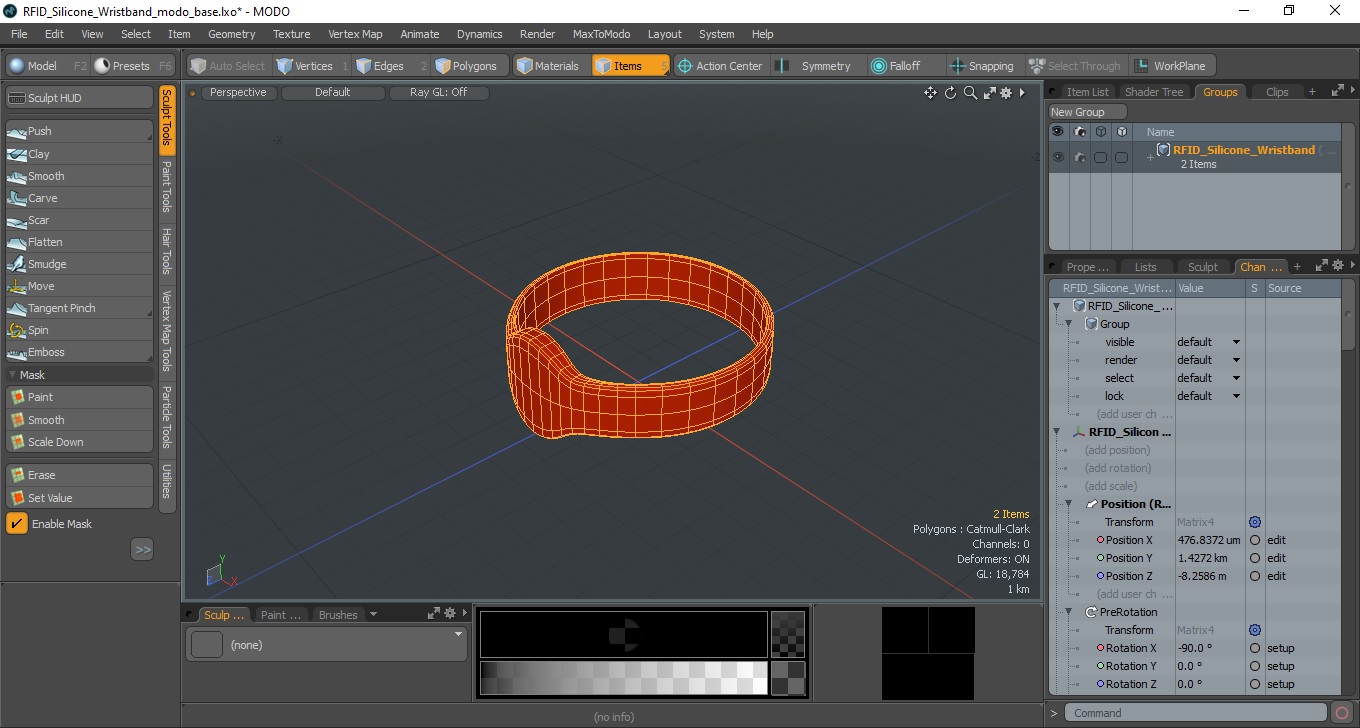Toggle Auto Select mode
This screenshot has width=1360, height=728.
point(228,66)
